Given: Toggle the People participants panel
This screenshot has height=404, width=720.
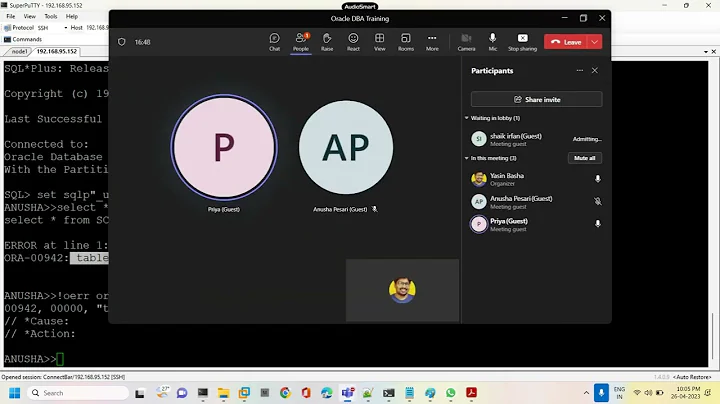Looking at the screenshot, I should [301, 42].
